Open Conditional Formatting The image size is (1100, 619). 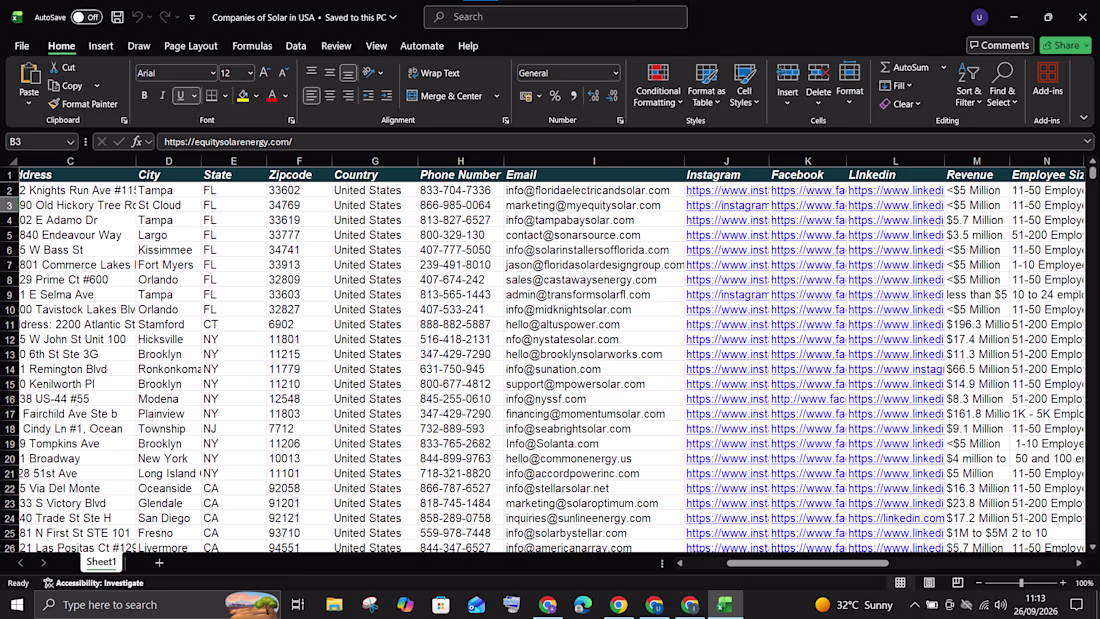point(657,85)
